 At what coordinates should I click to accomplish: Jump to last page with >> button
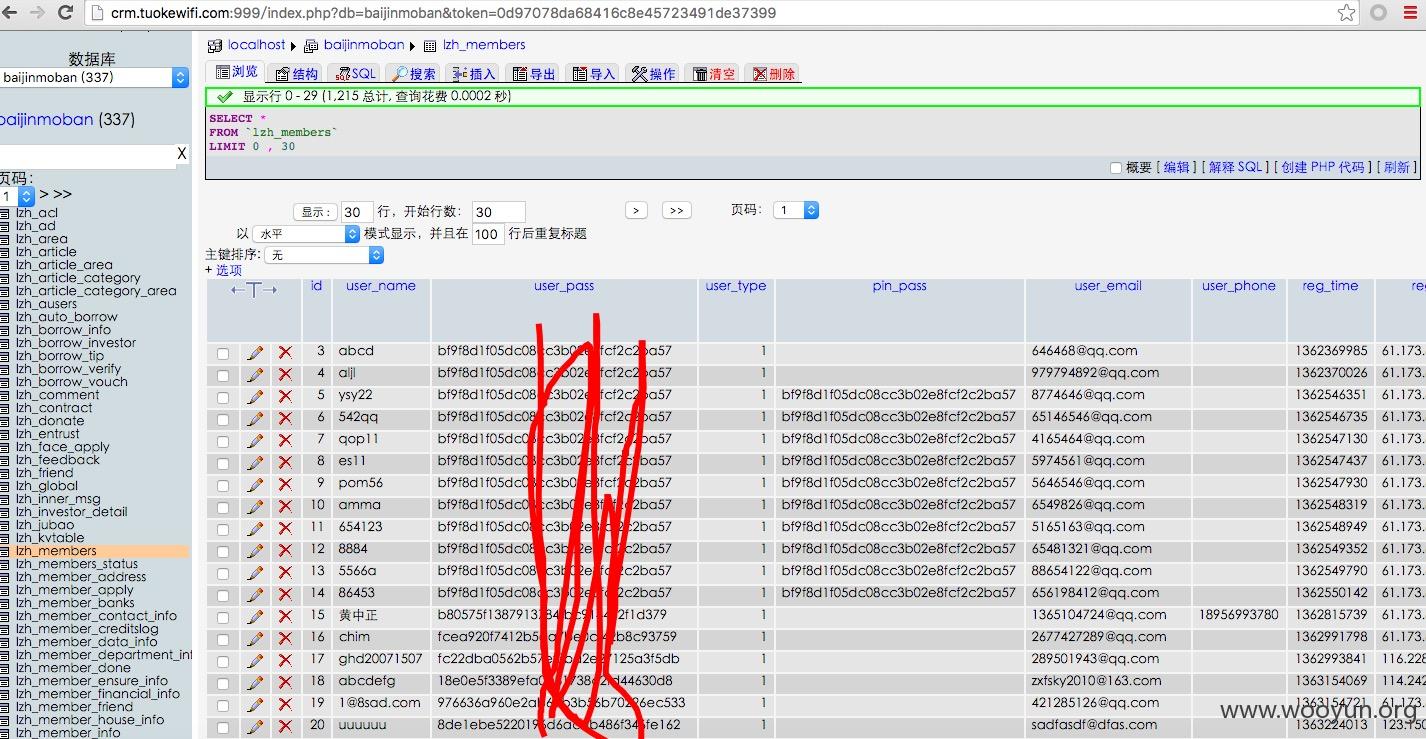pyautogui.click(x=677, y=210)
